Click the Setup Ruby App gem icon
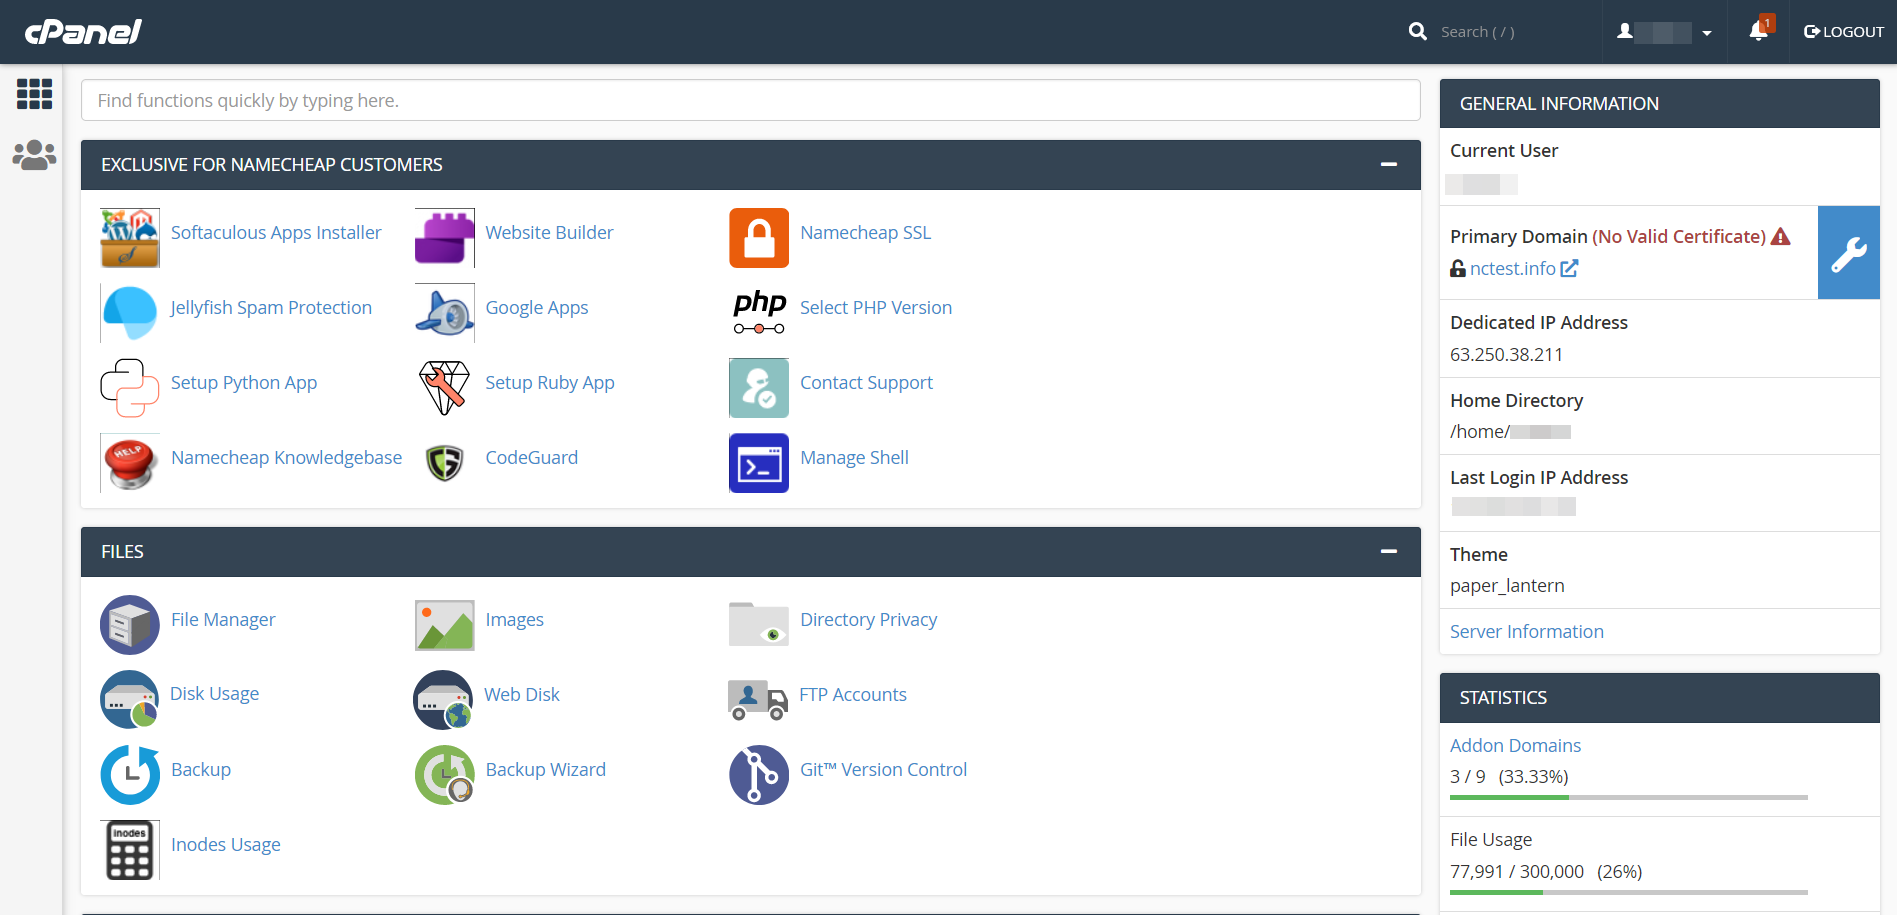The height and width of the screenshot is (915, 1897). point(445,388)
